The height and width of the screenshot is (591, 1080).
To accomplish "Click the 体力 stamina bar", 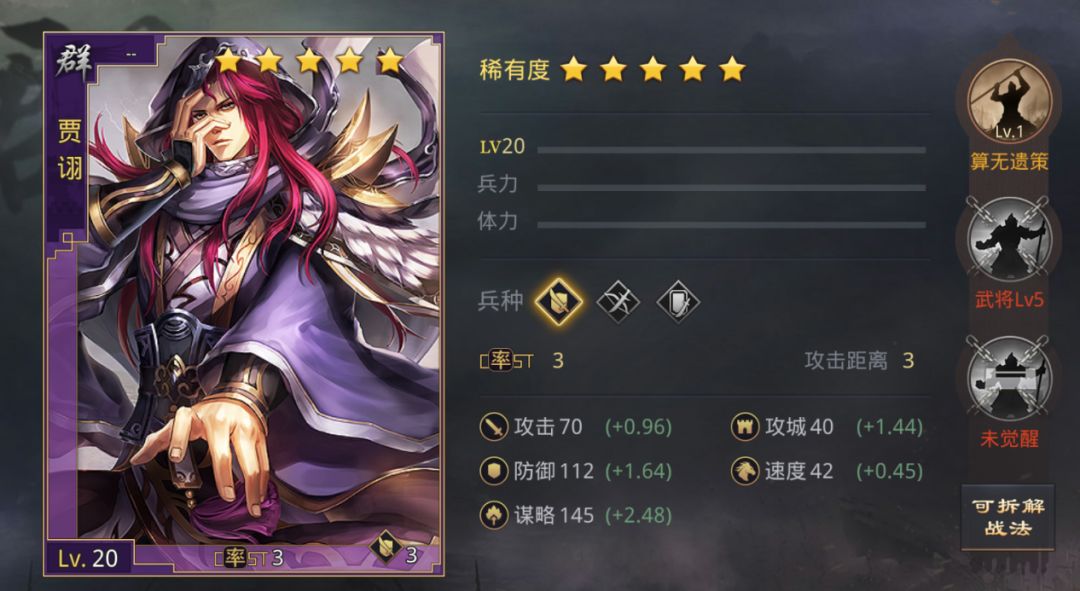I will coord(731,224).
